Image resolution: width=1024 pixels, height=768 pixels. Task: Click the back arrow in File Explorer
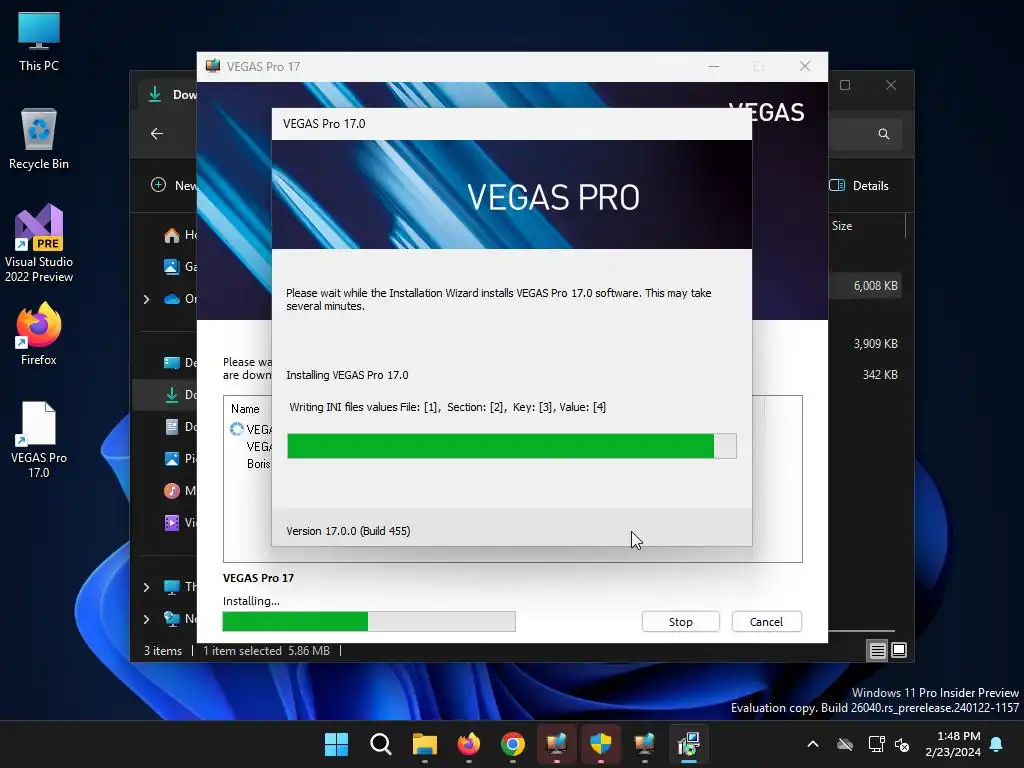157,134
